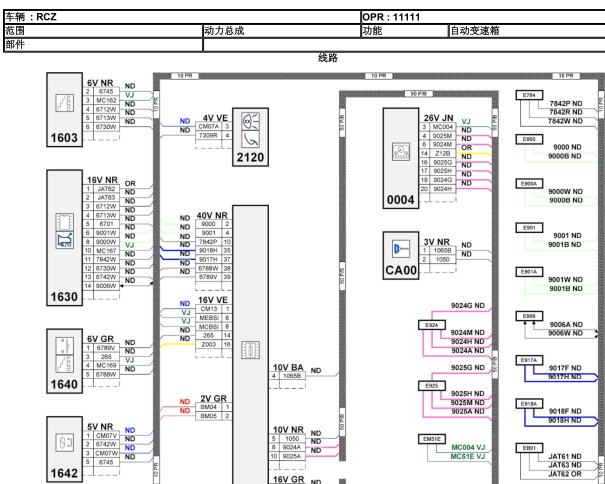Image resolution: width=605 pixels, height=484 pixels.
Task: Click the relay icon in component 1642
Action: tap(64, 442)
